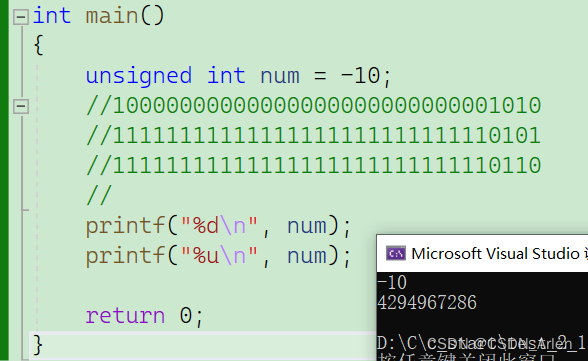Click the comment ending in 110110

(x=314, y=166)
